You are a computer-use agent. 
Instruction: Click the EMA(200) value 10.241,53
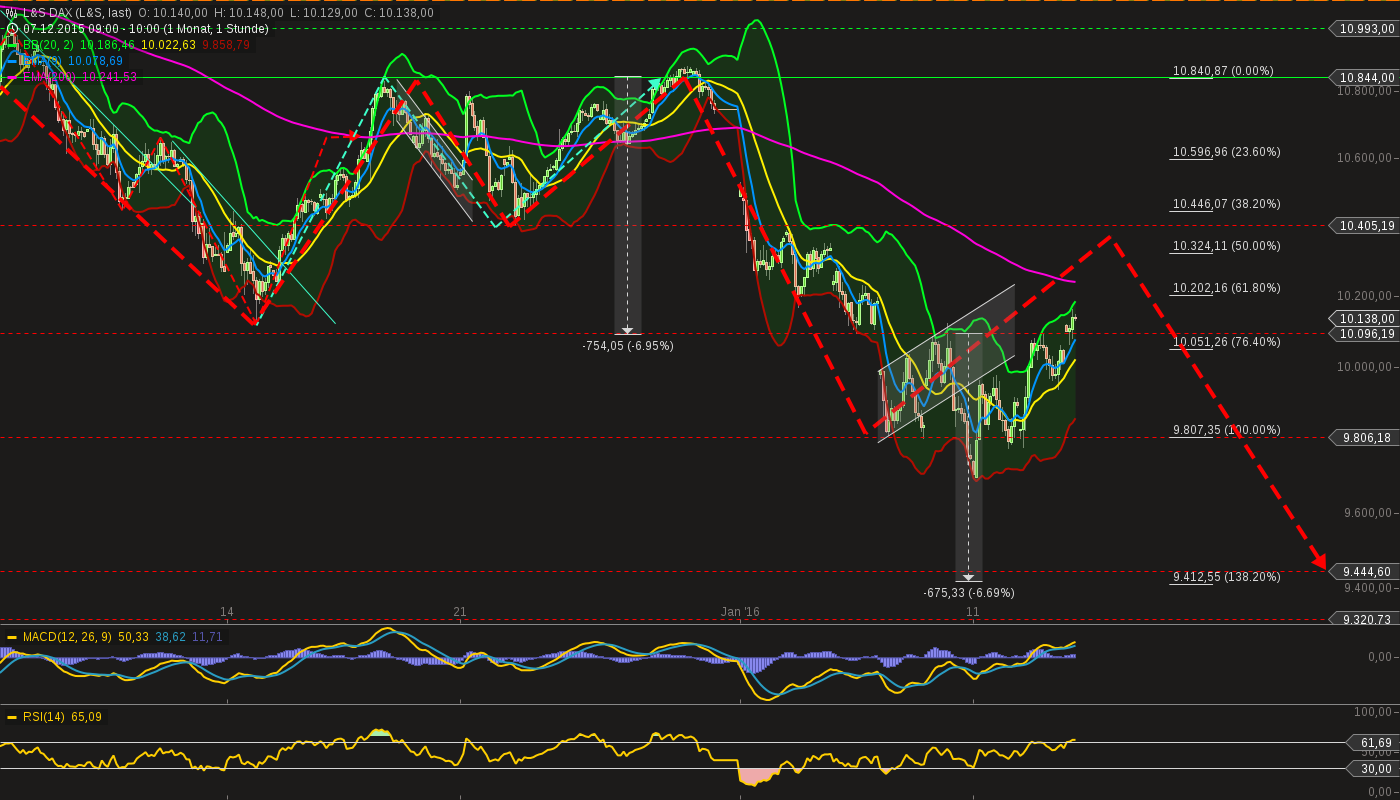click(110, 77)
